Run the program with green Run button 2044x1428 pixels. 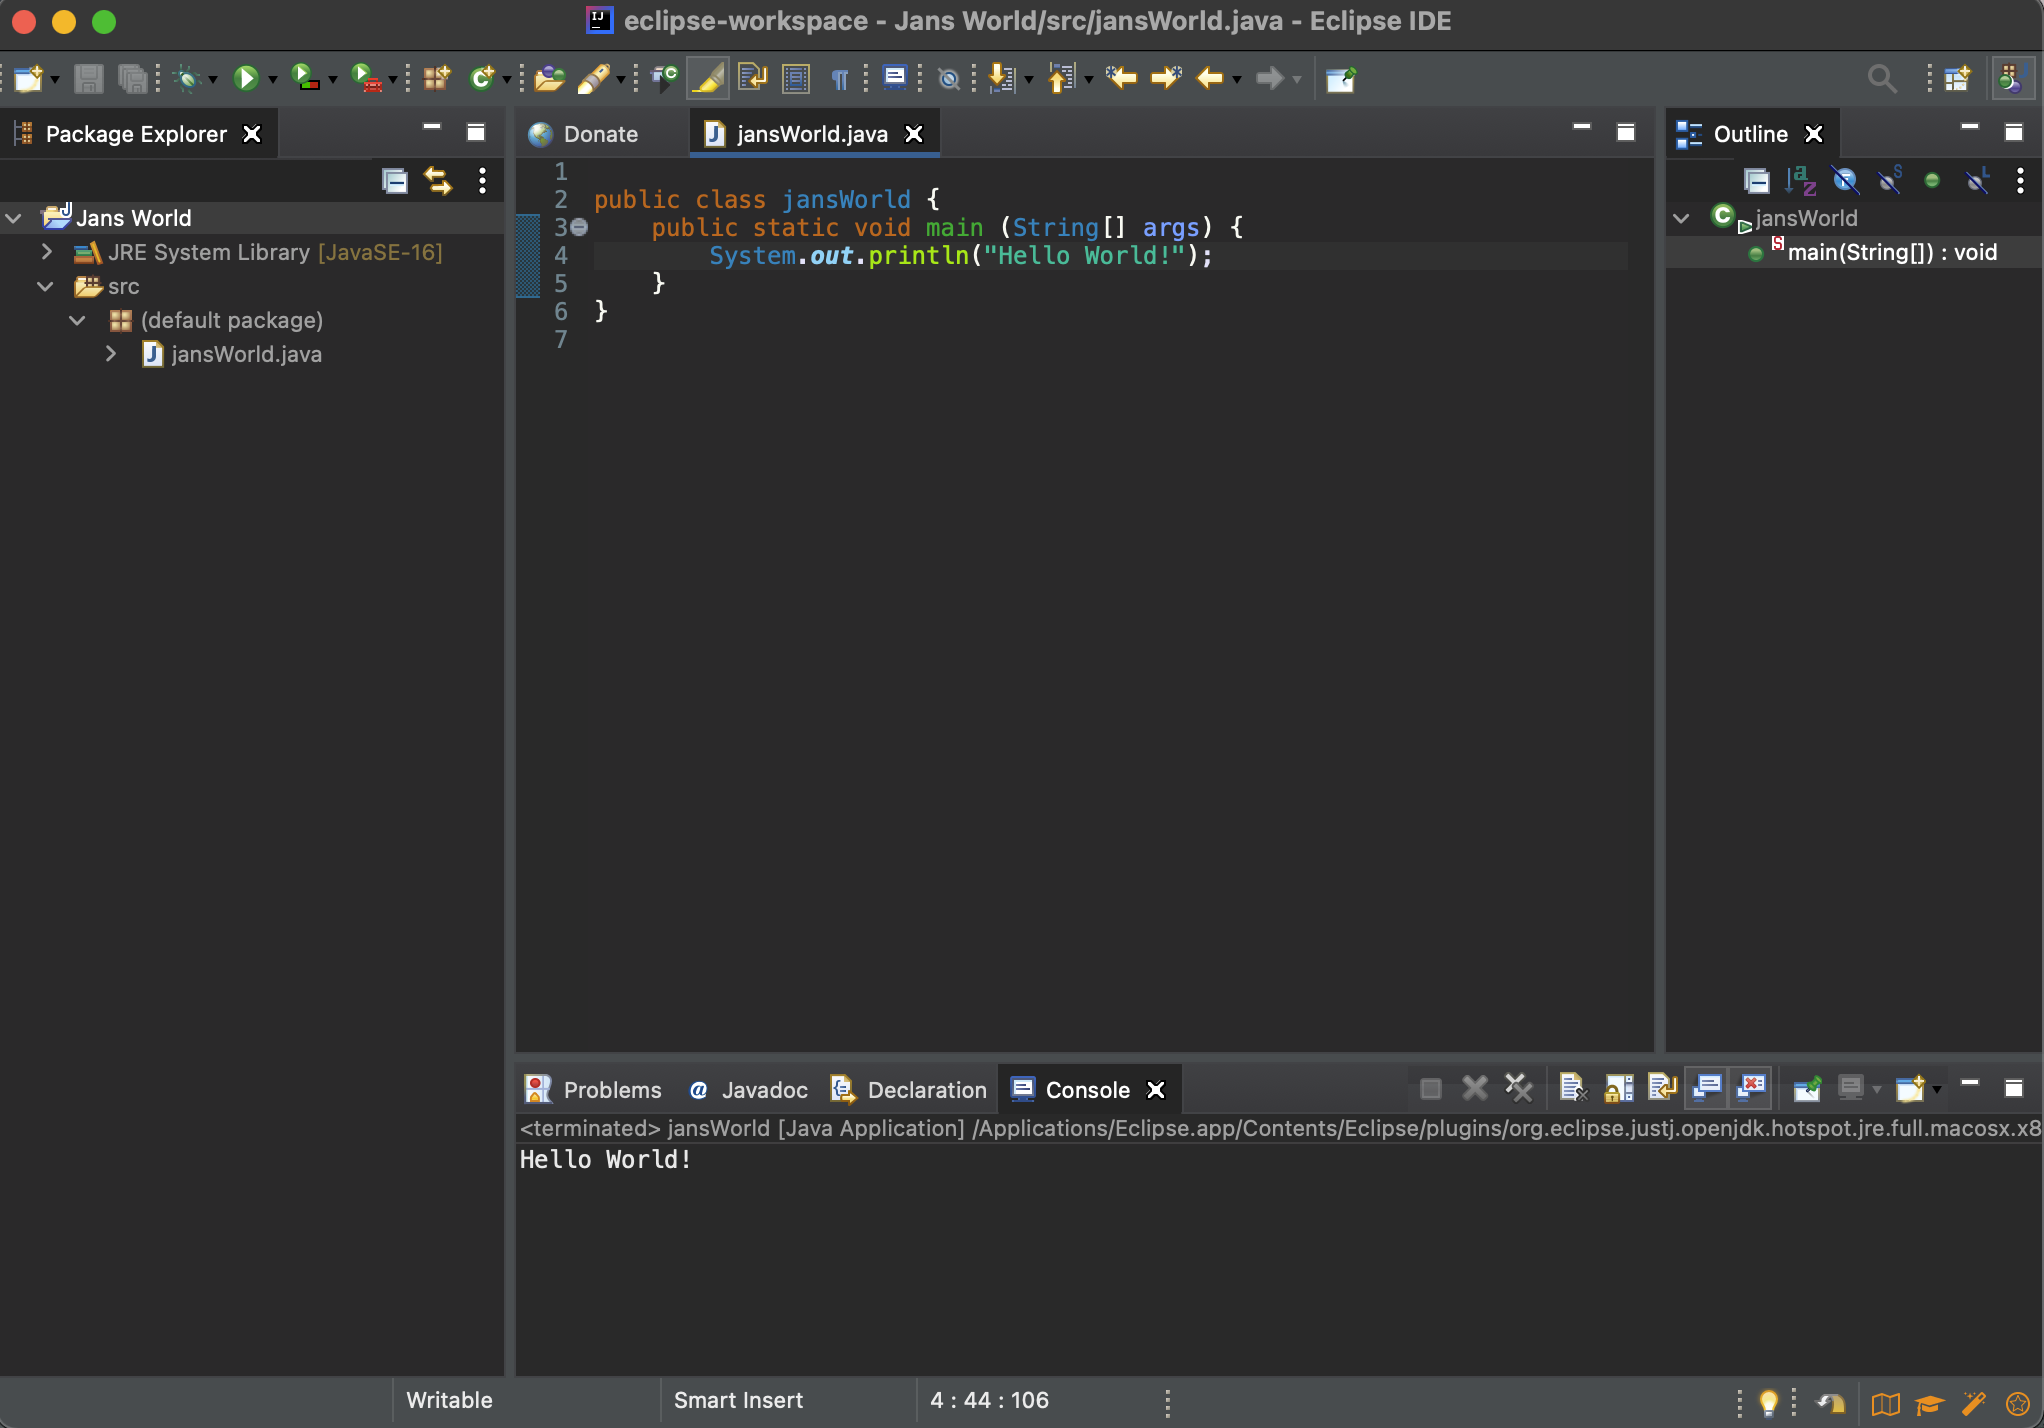coord(245,78)
